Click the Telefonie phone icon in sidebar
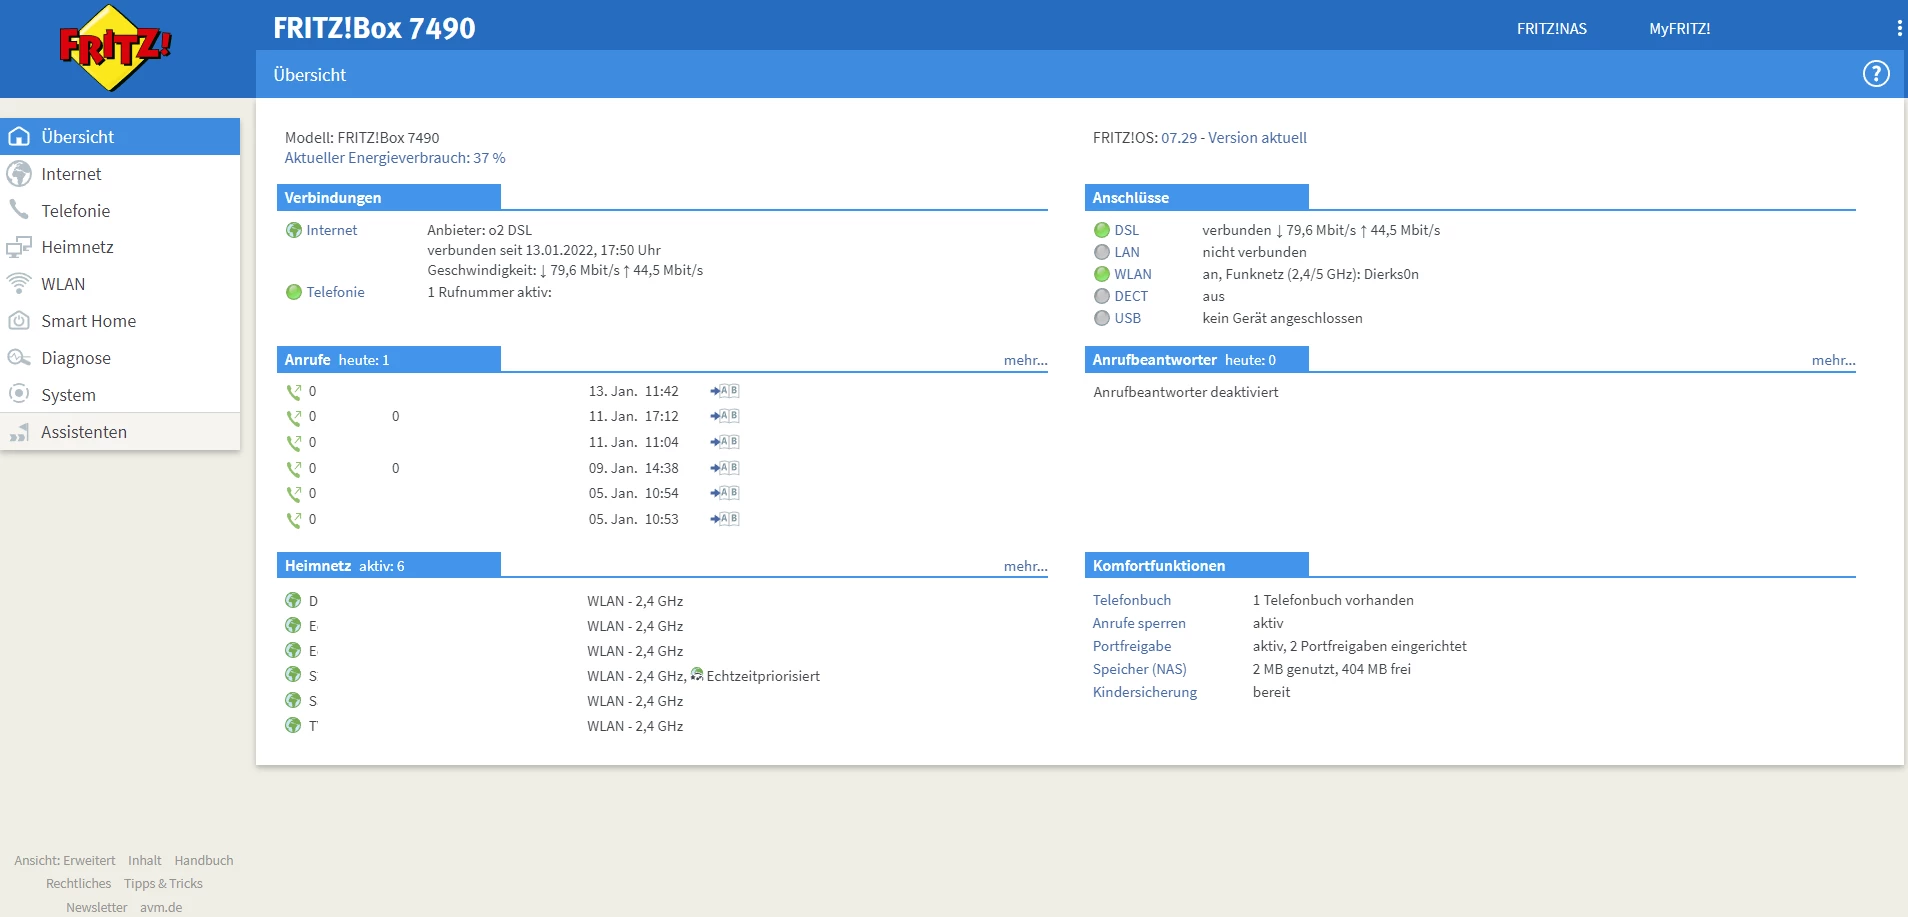 19,210
